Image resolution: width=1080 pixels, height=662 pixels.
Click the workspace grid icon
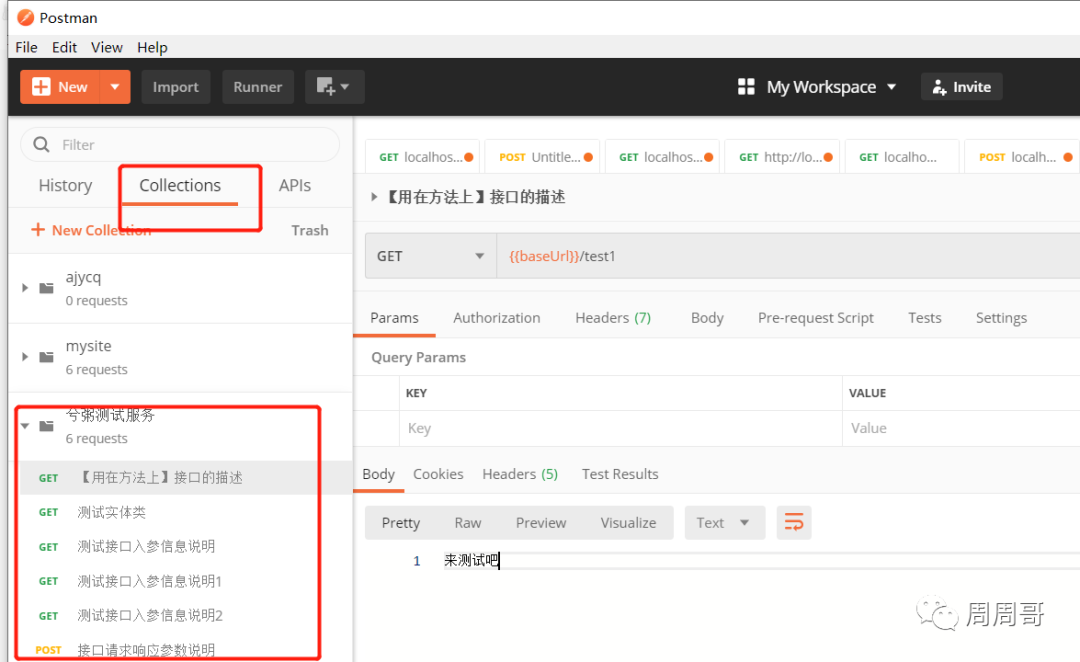(746, 87)
